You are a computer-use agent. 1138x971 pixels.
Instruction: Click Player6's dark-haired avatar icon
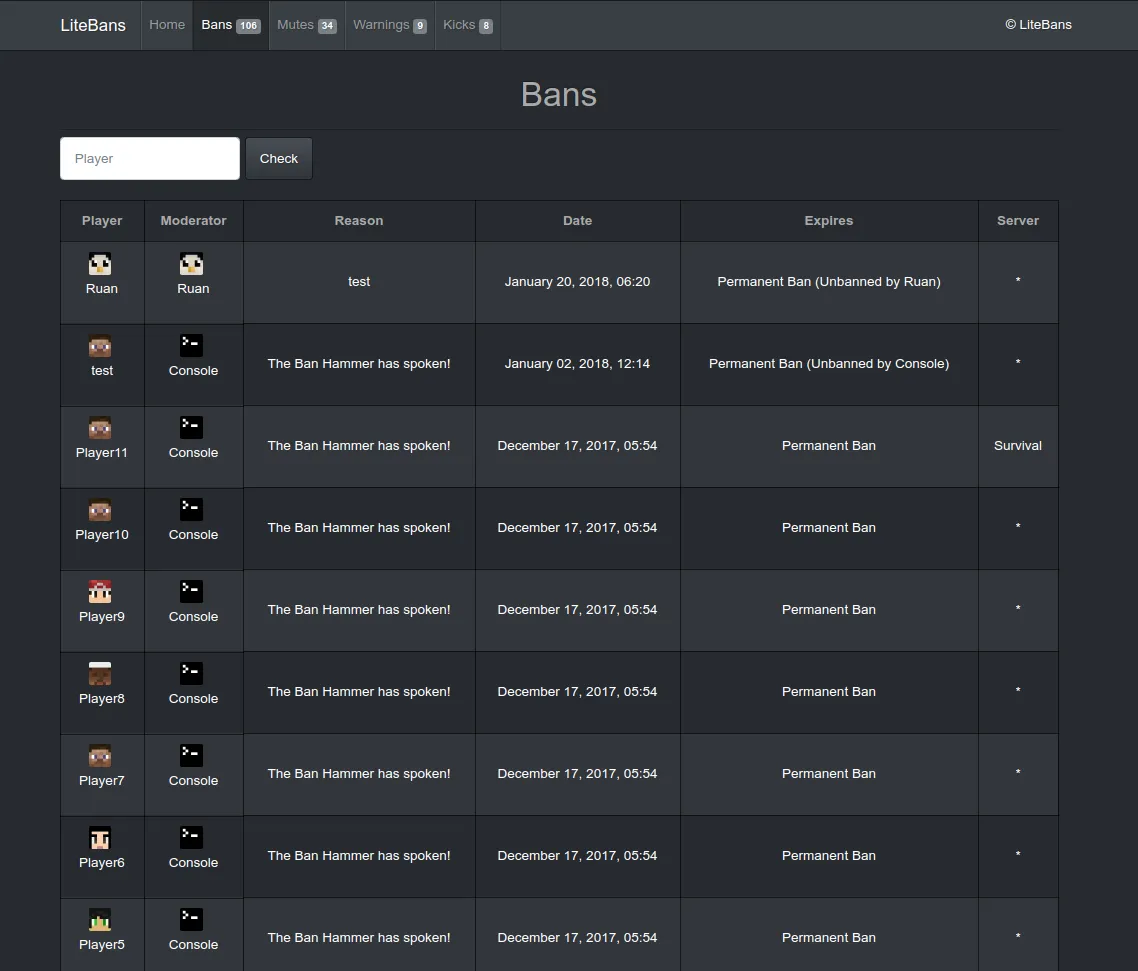100,838
